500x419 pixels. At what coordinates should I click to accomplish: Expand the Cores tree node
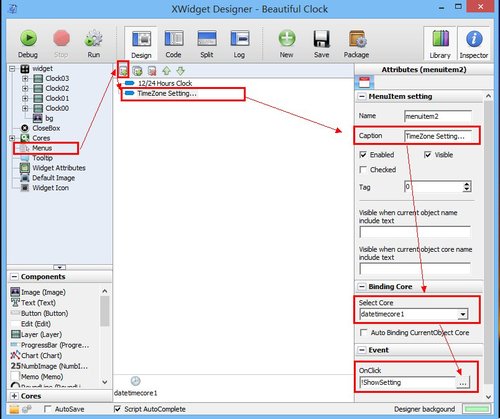(x=12, y=138)
